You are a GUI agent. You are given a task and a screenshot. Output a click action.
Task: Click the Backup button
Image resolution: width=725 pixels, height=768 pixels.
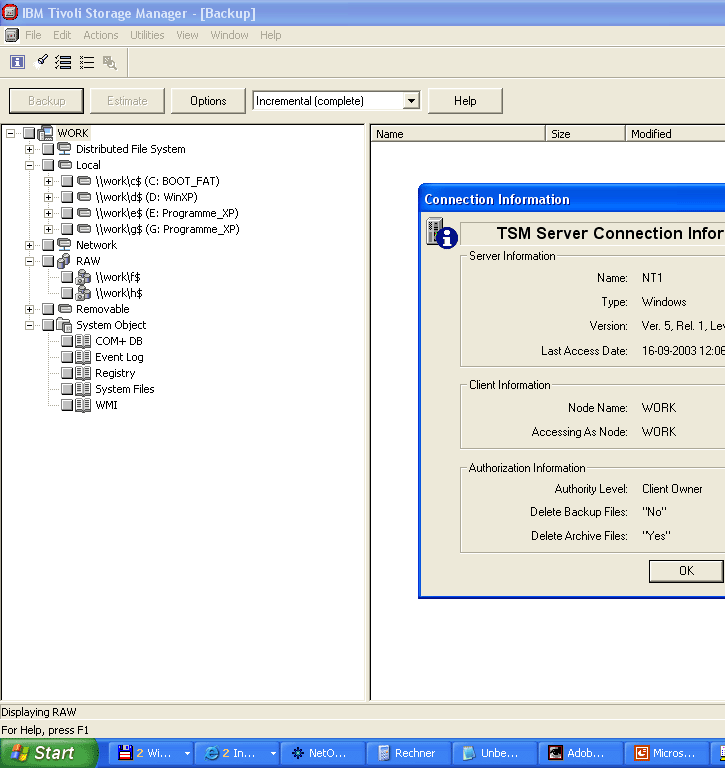tap(47, 101)
